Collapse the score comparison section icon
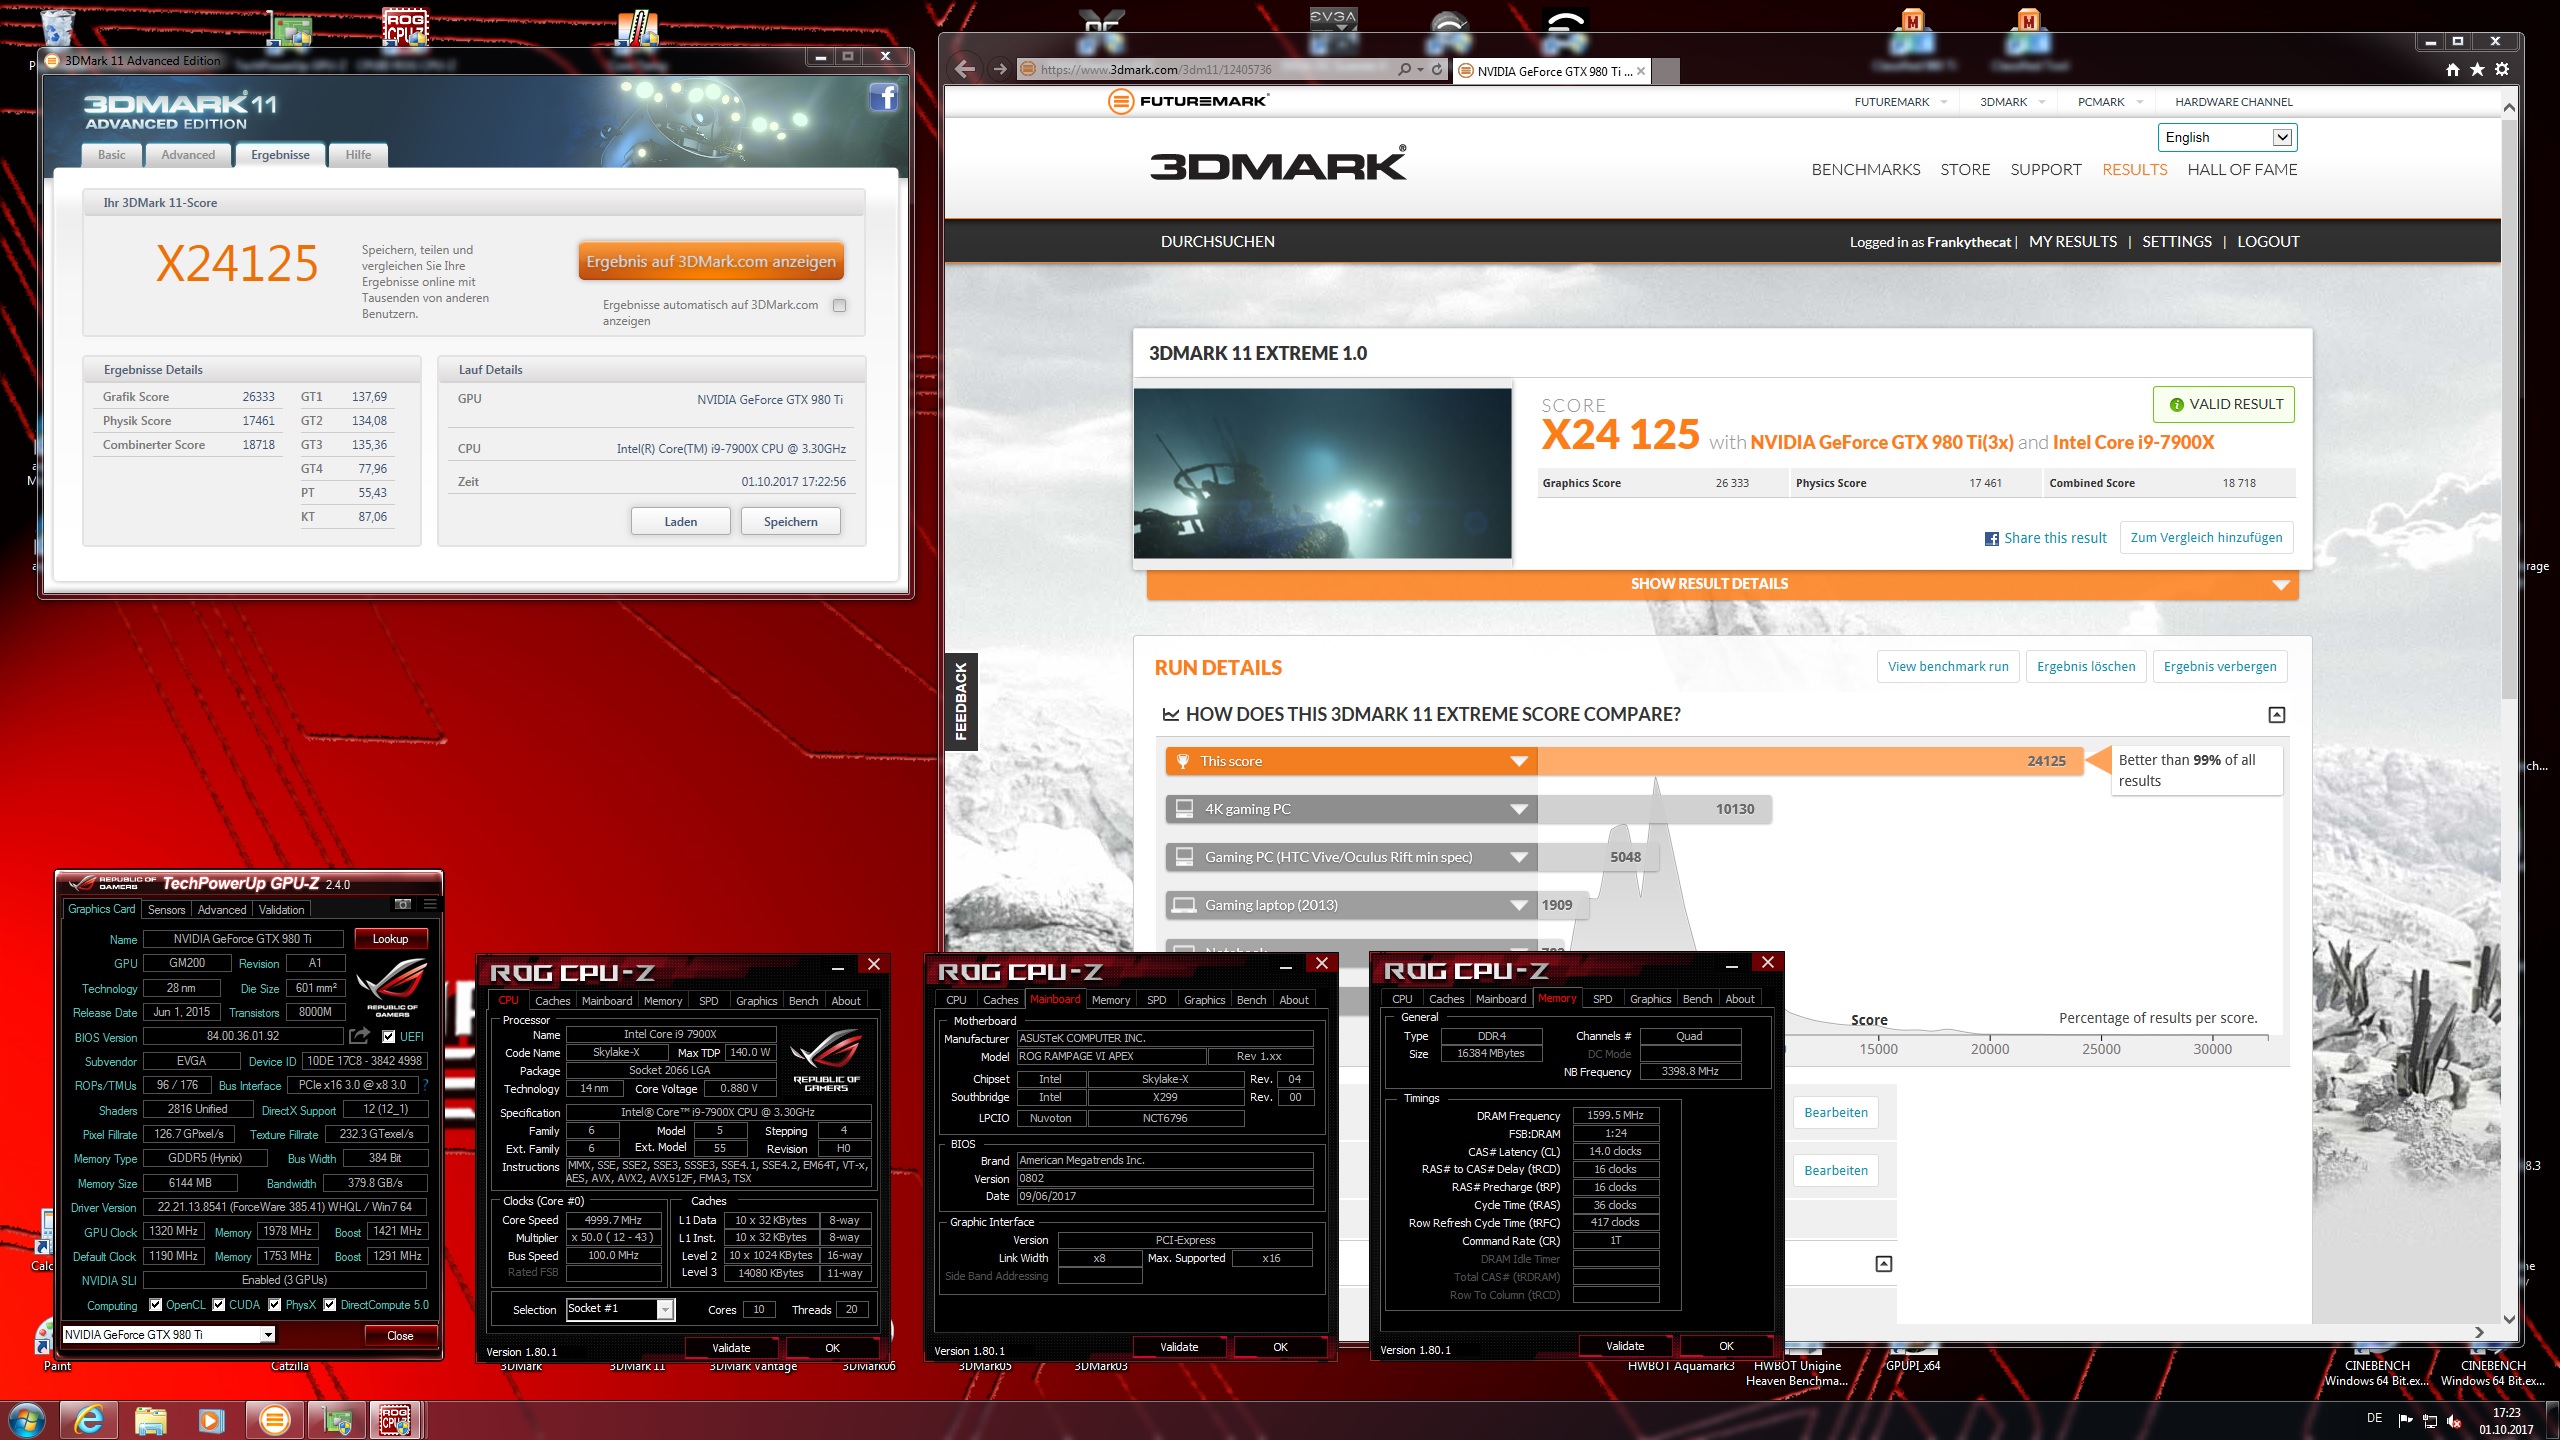Image resolution: width=2560 pixels, height=1440 pixels. 2277,714
